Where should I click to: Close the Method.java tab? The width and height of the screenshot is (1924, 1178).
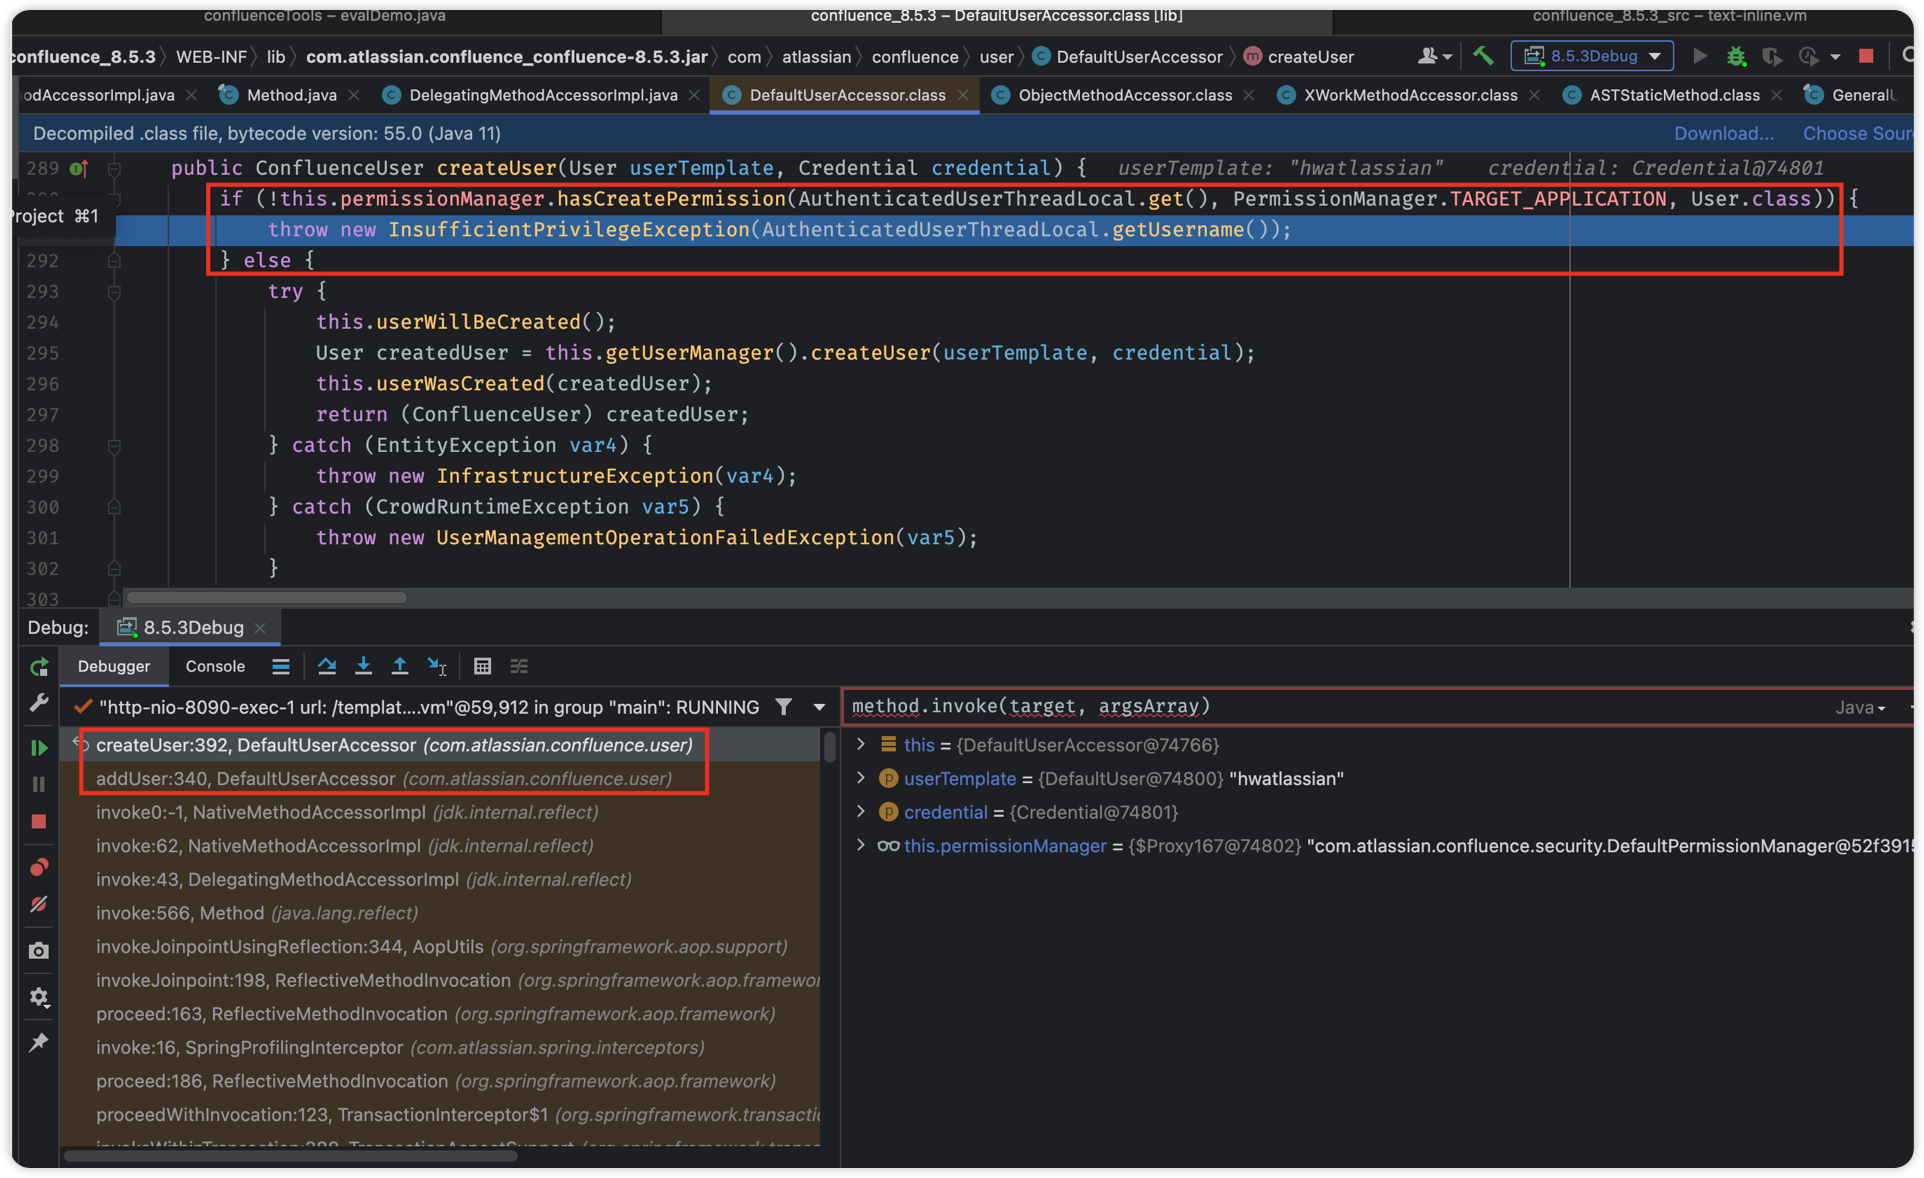coord(354,95)
